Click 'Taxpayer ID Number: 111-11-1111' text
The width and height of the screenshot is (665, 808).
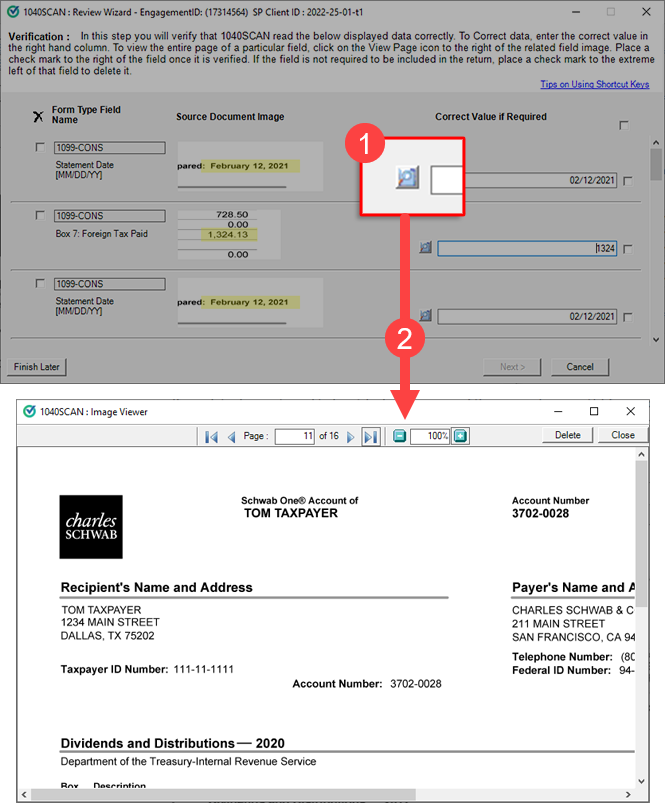pyautogui.click(x=147, y=669)
